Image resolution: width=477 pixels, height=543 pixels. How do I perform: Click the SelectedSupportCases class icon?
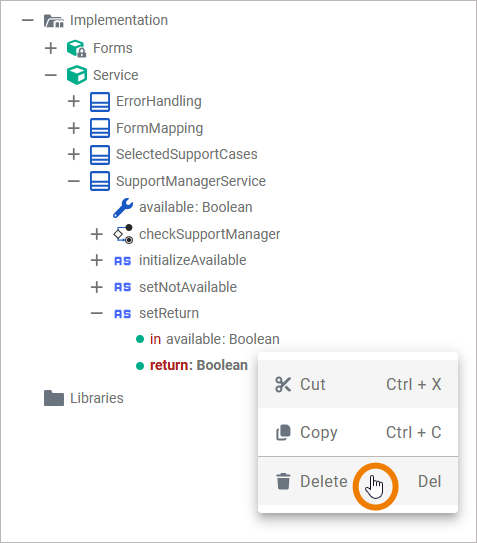point(100,155)
